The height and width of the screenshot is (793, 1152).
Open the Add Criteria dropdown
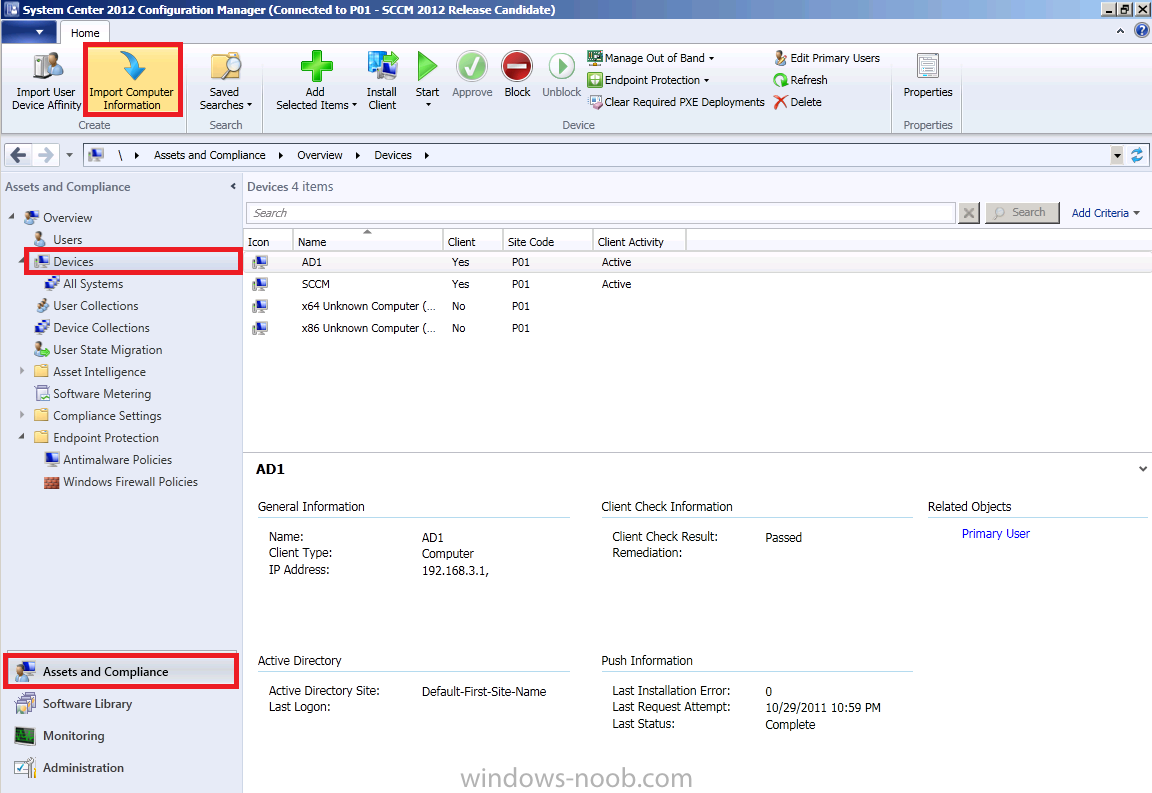point(1105,213)
